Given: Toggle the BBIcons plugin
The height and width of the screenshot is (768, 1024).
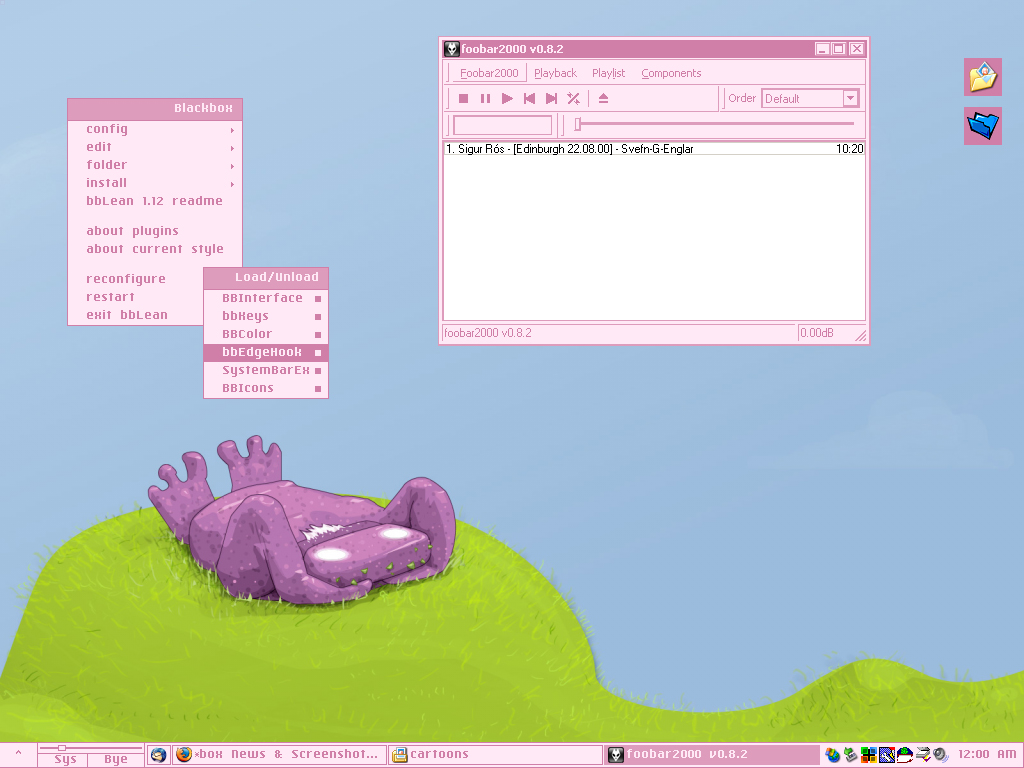Looking at the screenshot, I should (266, 388).
